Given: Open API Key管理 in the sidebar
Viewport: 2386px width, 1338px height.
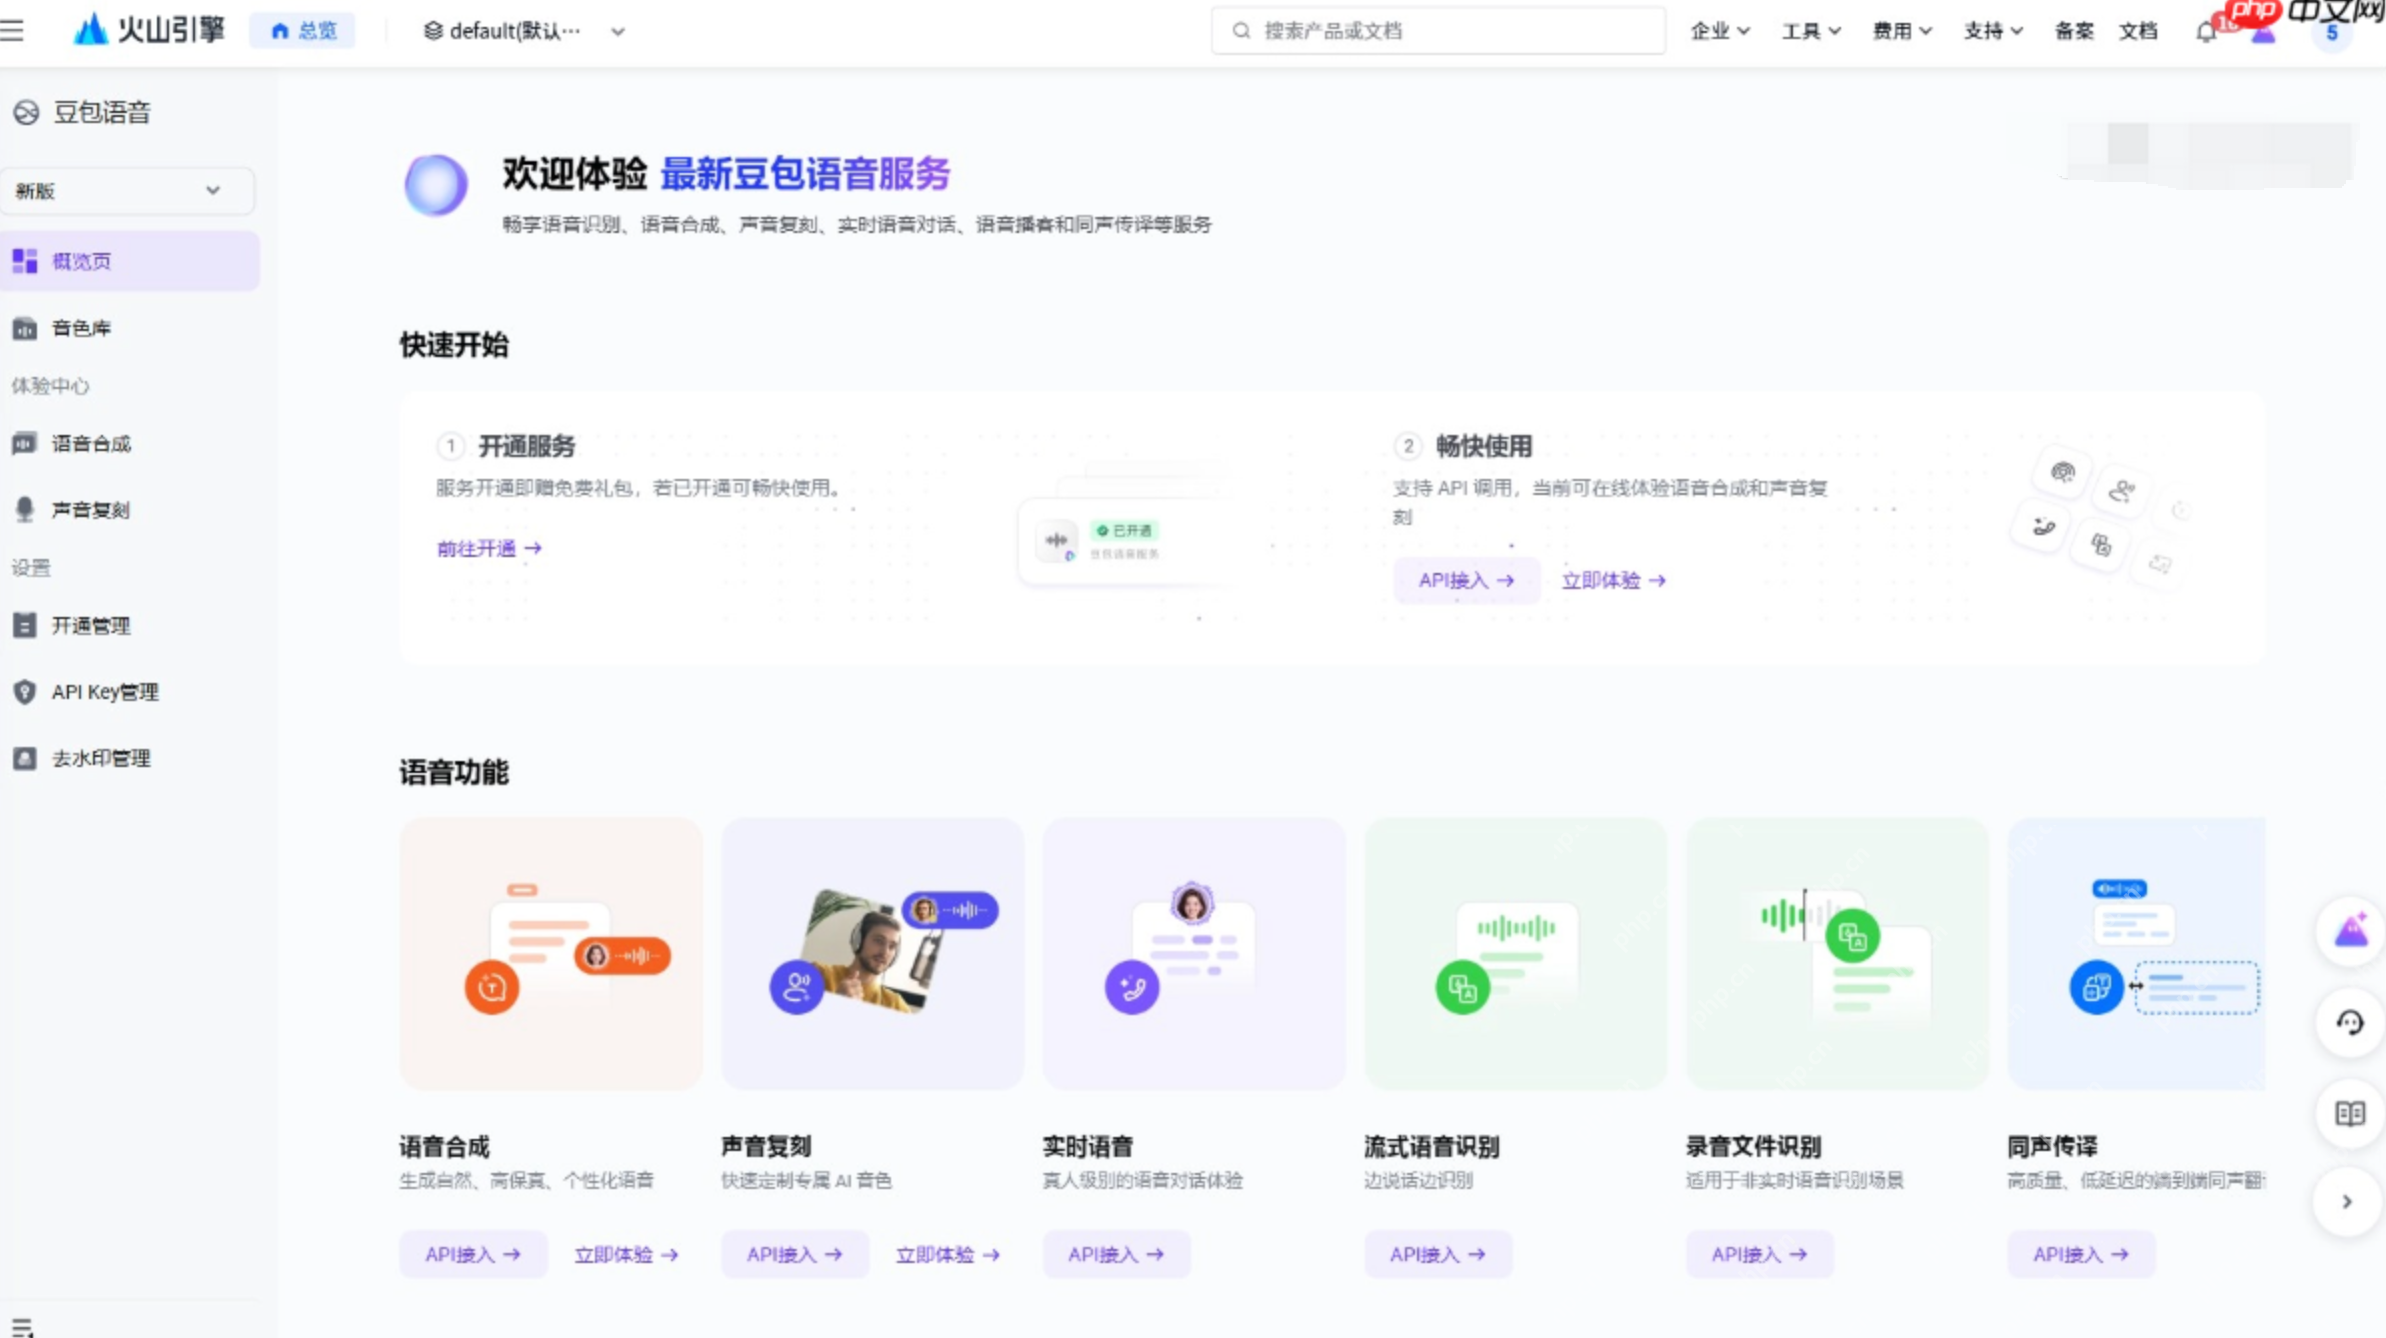Looking at the screenshot, I should [x=105, y=691].
